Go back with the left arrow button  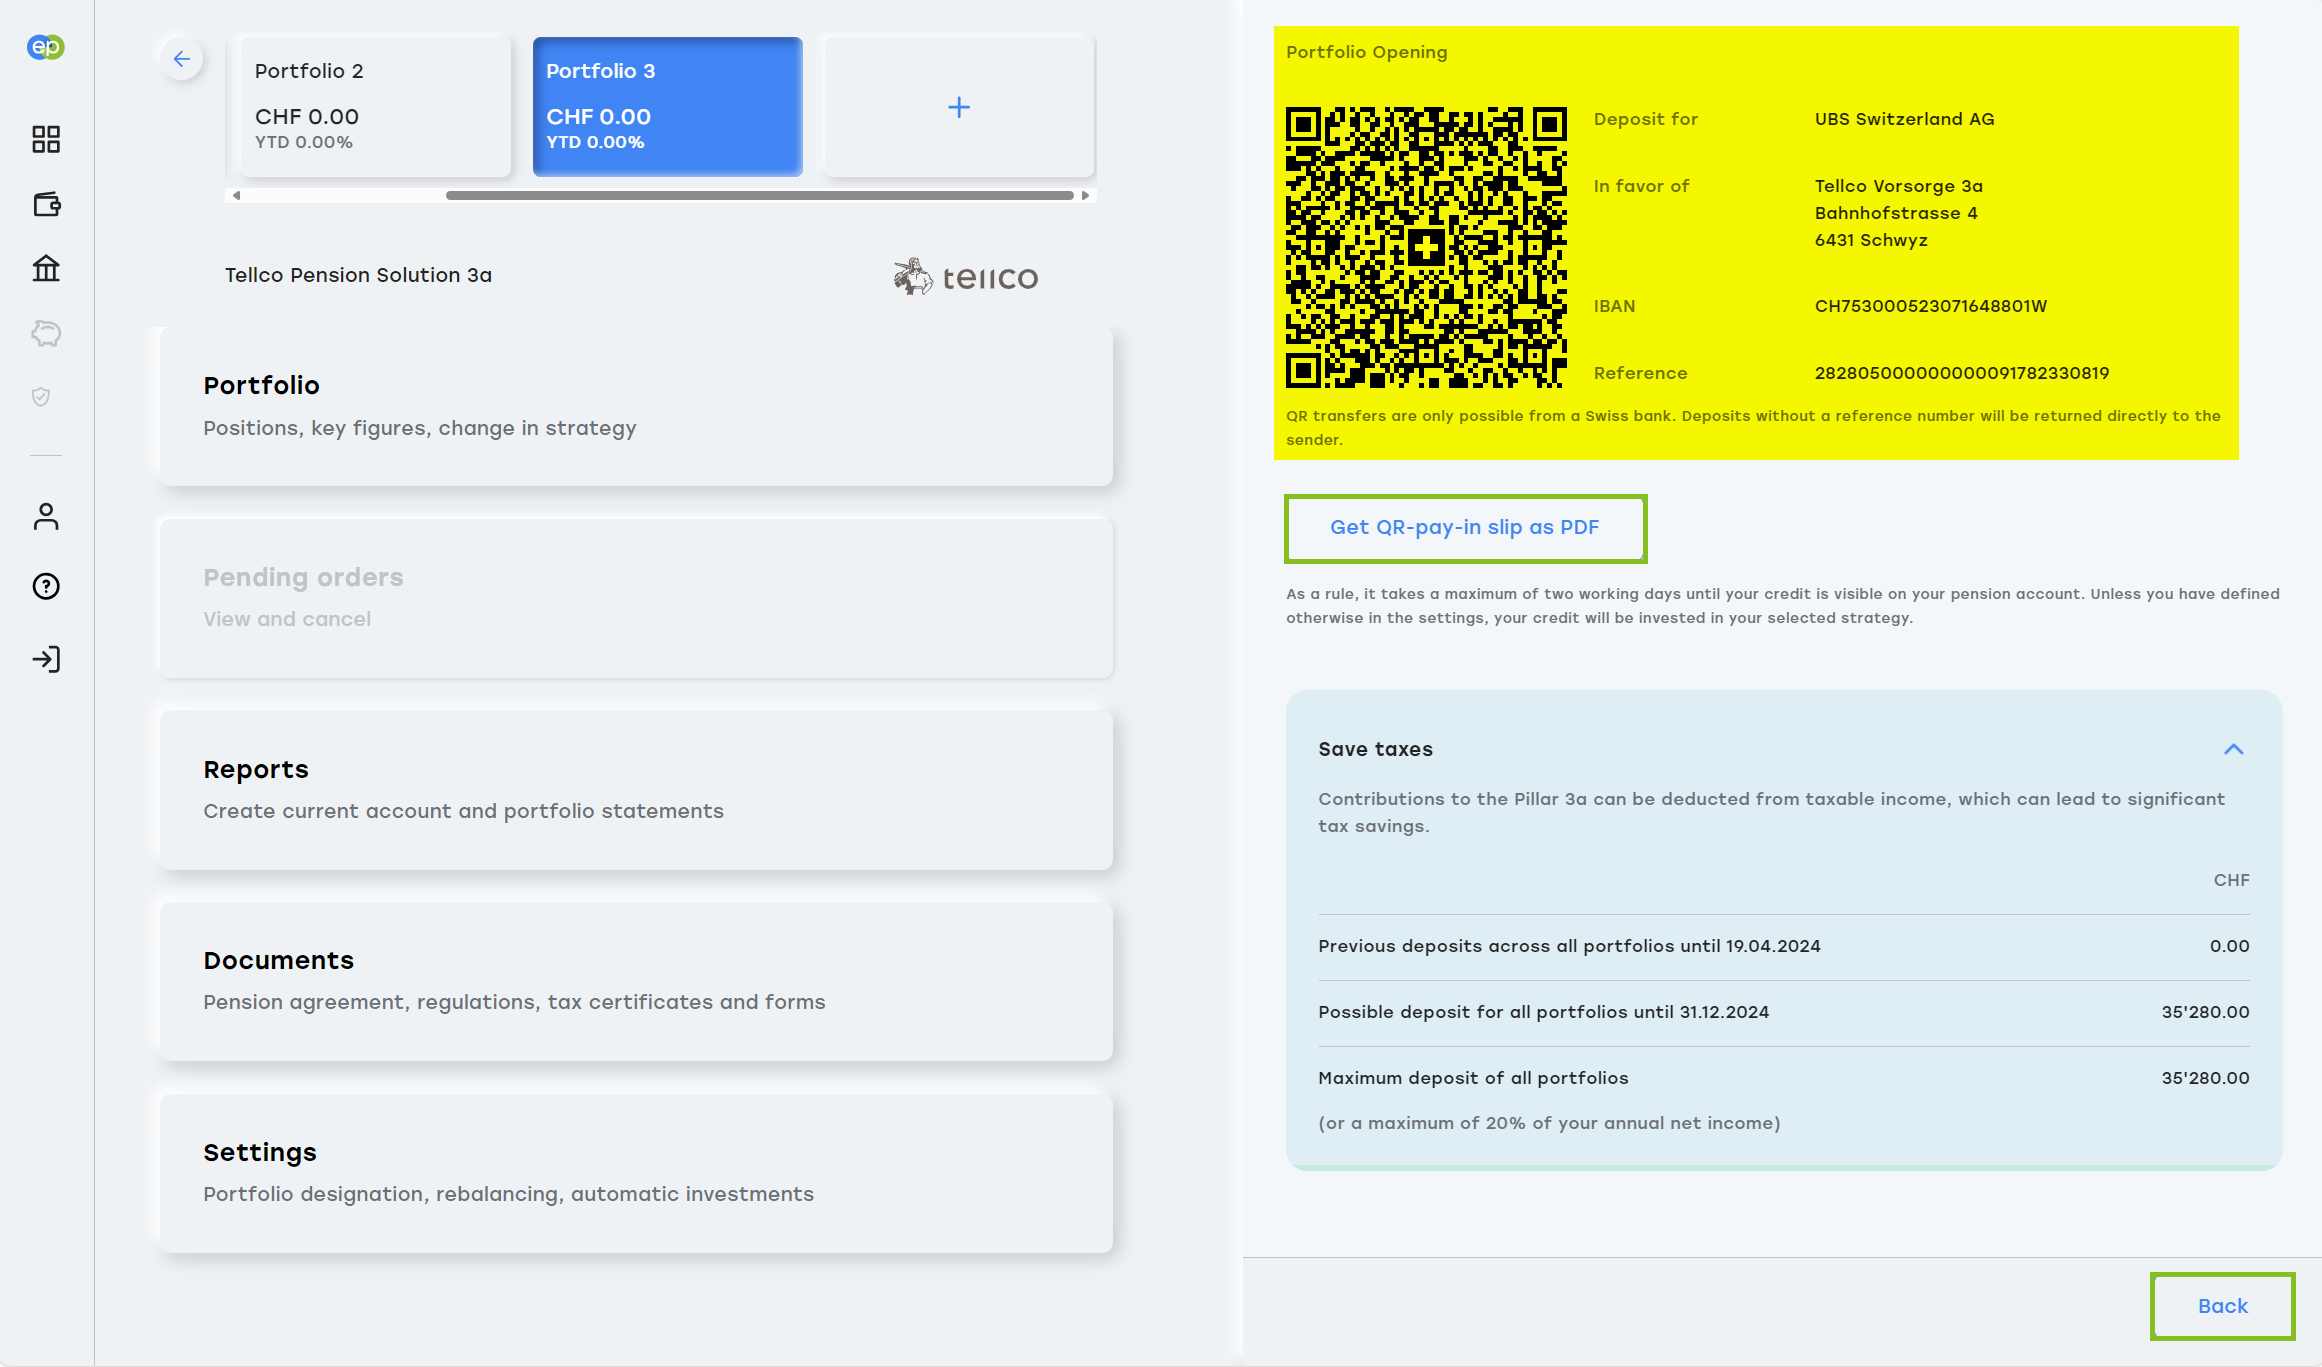[182, 59]
